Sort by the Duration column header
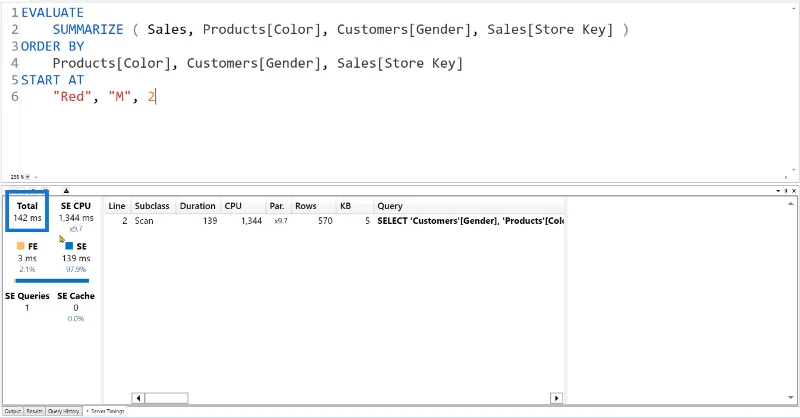The width and height of the screenshot is (800, 418). [197, 206]
